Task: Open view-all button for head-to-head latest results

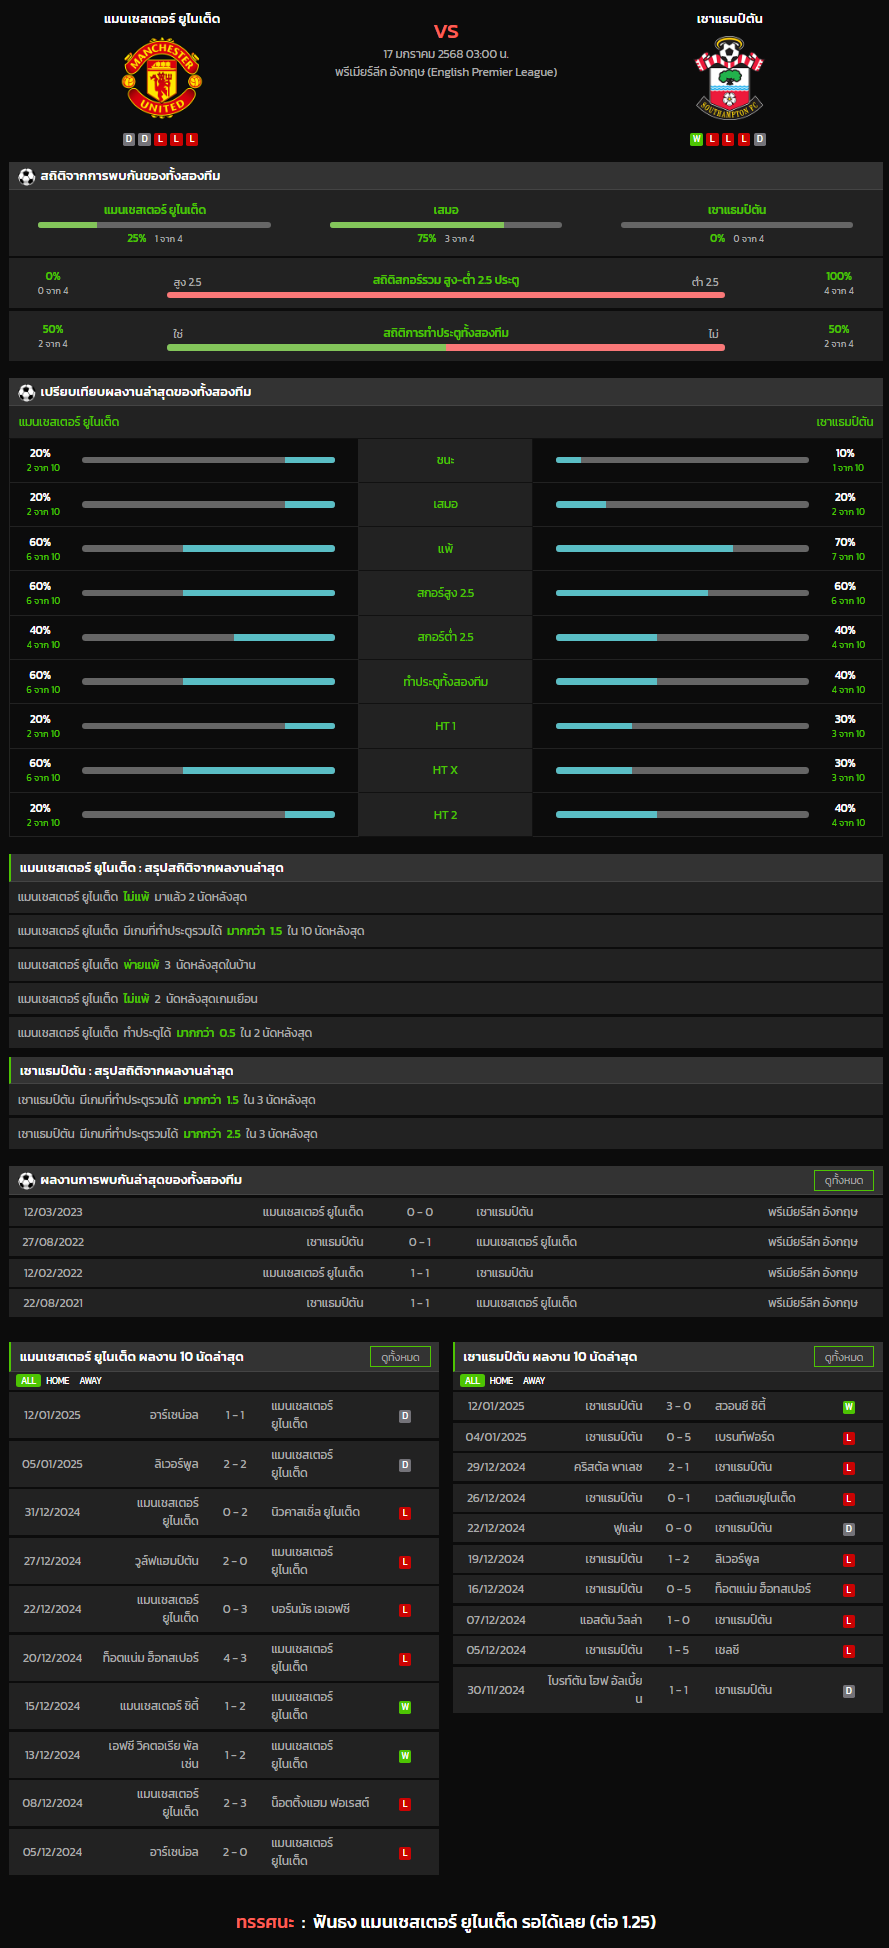Action: pos(844,1180)
